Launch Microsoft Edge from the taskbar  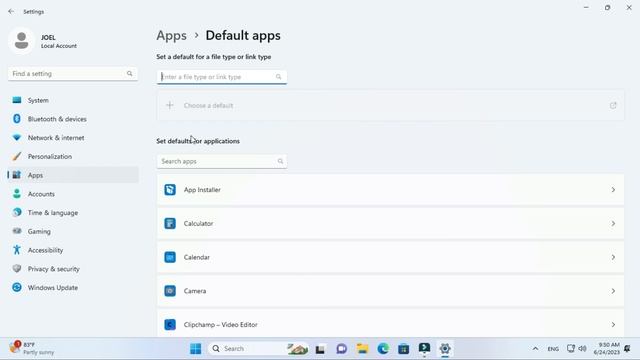click(383, 349)
